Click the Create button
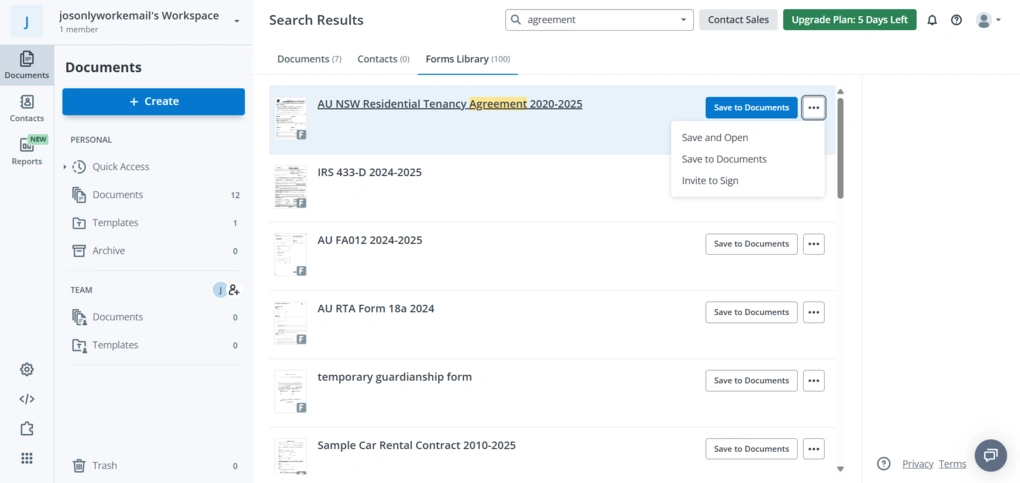This screenshot has width=1020, height=483. 154,102
